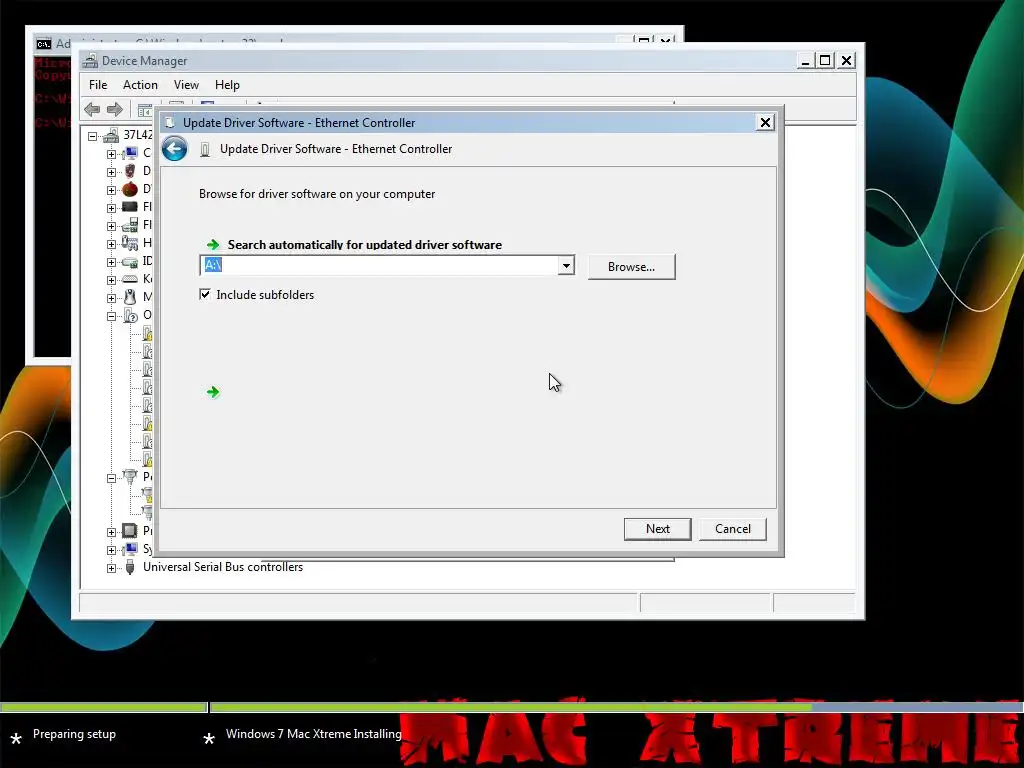This screenshot has height=768, width=1024.
Task: Uncheck Include subfolders
Action: point(205,295)
